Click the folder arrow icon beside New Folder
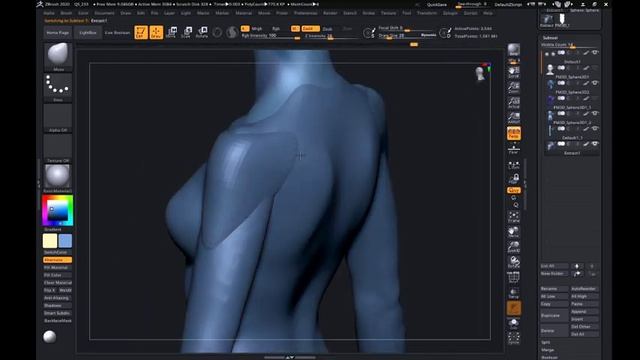 (x=577, y=274)
